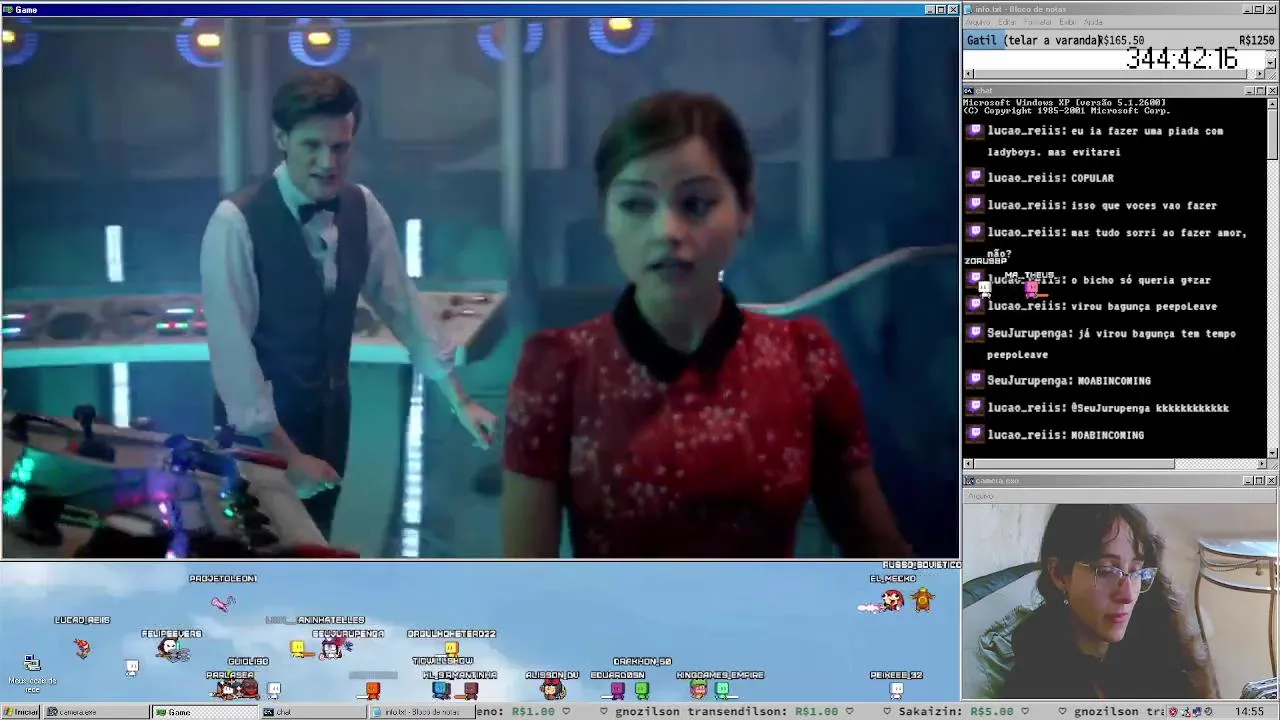Click the PROJETOLEON1 pink flying character
The height and width of the screenshot is (720, 1280).
click(x=223, y=602)
